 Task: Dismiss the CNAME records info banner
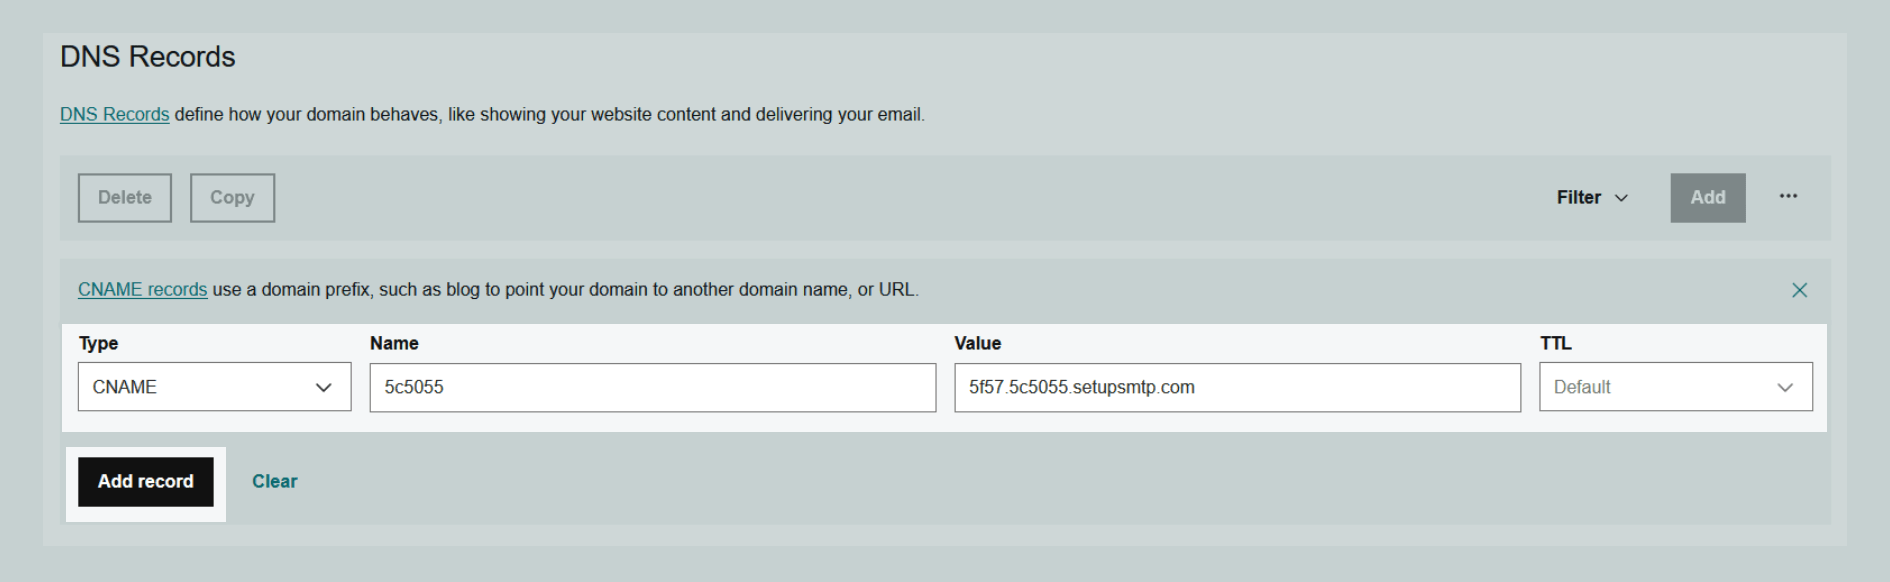1799,290
